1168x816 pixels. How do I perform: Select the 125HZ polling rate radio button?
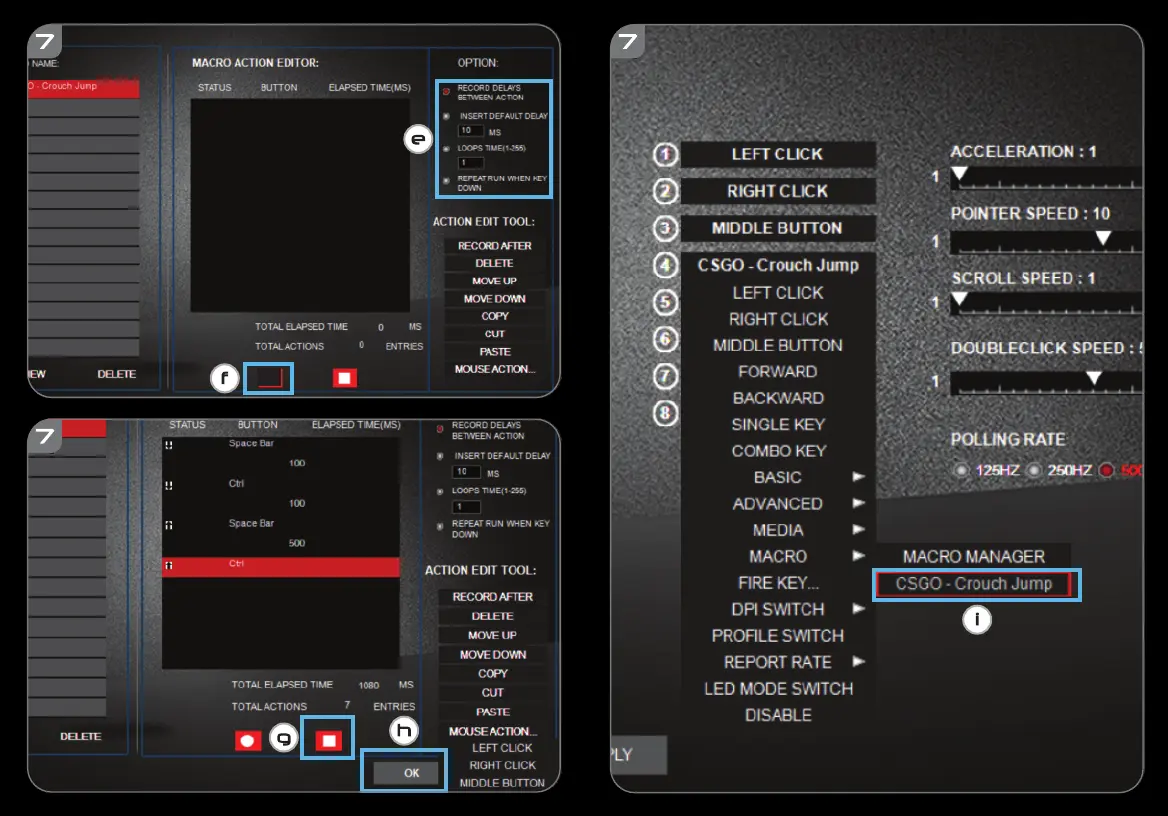962,470
